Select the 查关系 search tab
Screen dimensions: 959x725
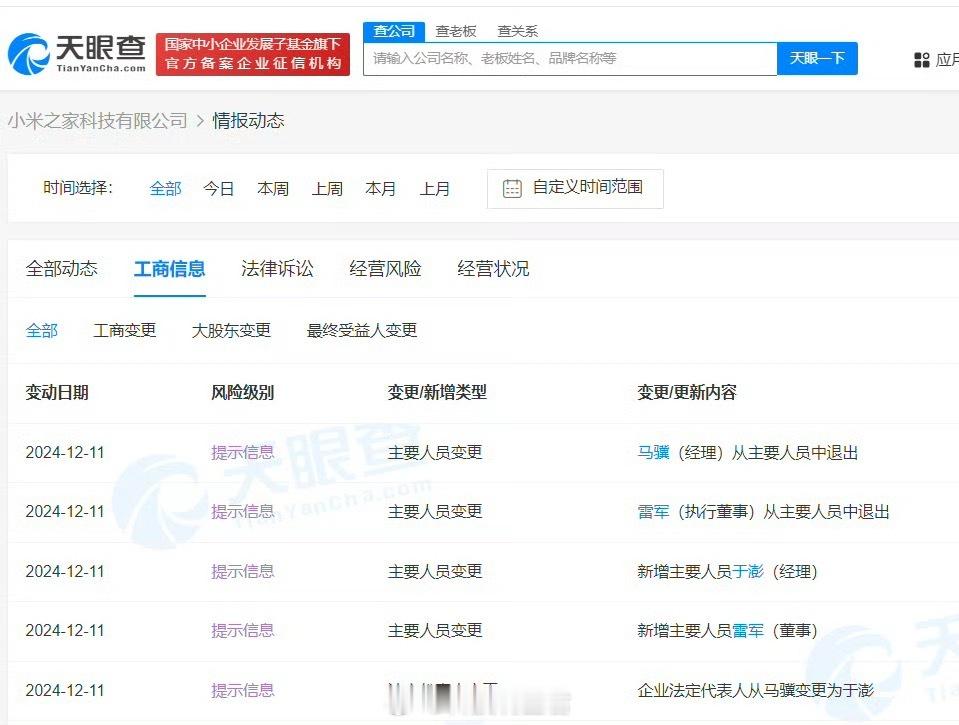click(x=517, y=31)
